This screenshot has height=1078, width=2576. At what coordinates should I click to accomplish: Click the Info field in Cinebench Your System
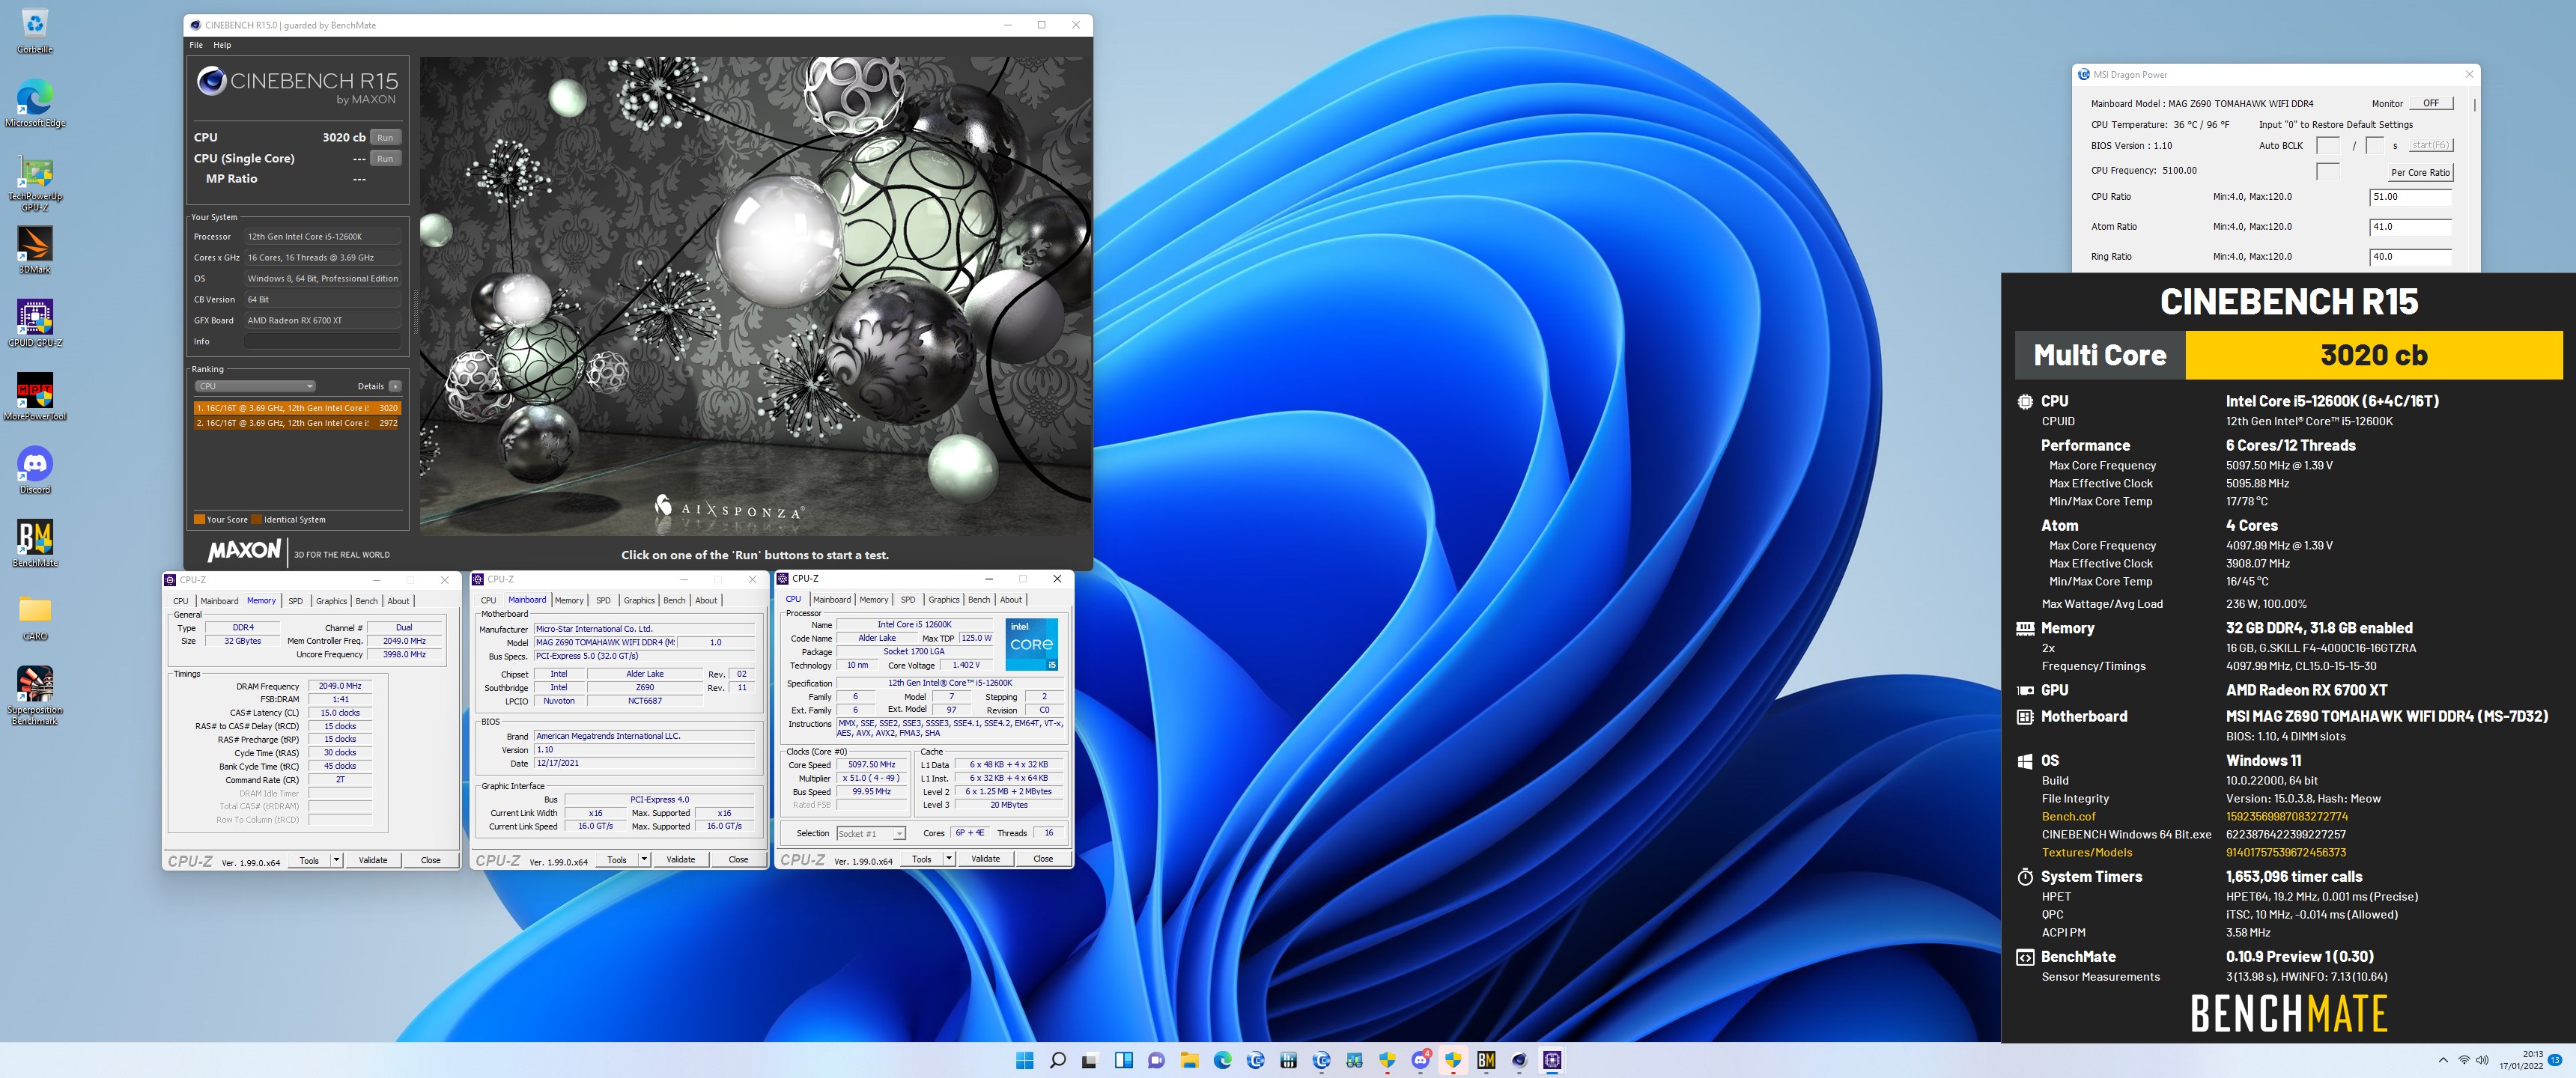pyautogui.click(x=322, y=341)
